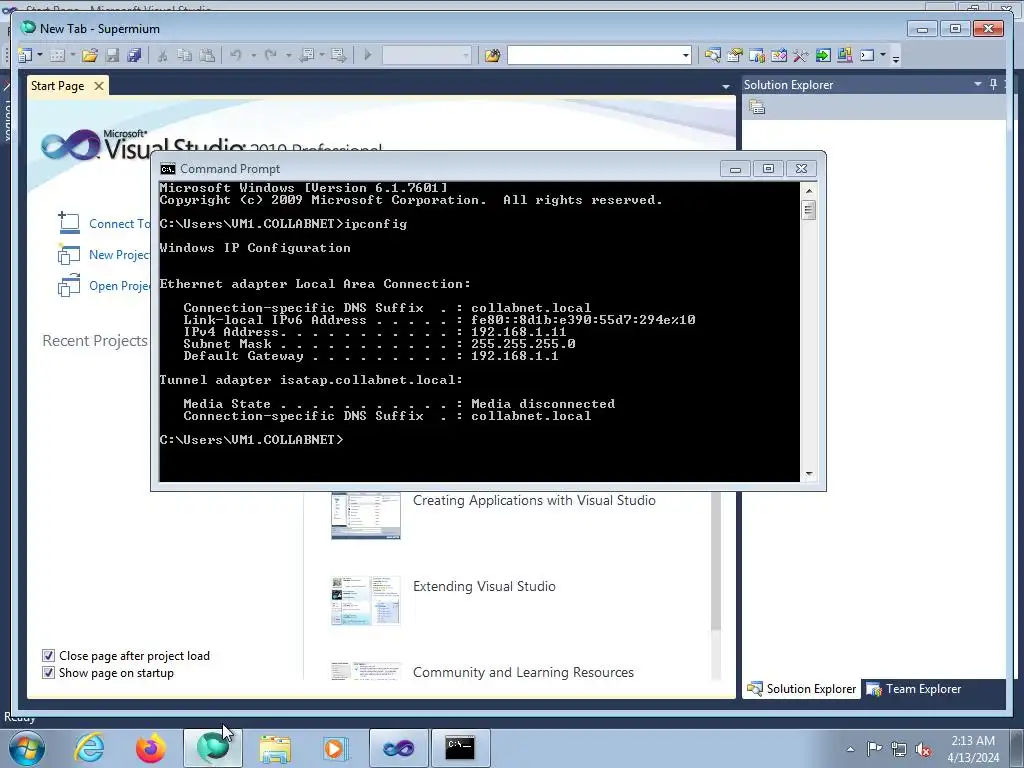Click the Start Debugging play icon
Viewport: 1024px width, 768px height.
pyautogui.click(x=368, y=56)
